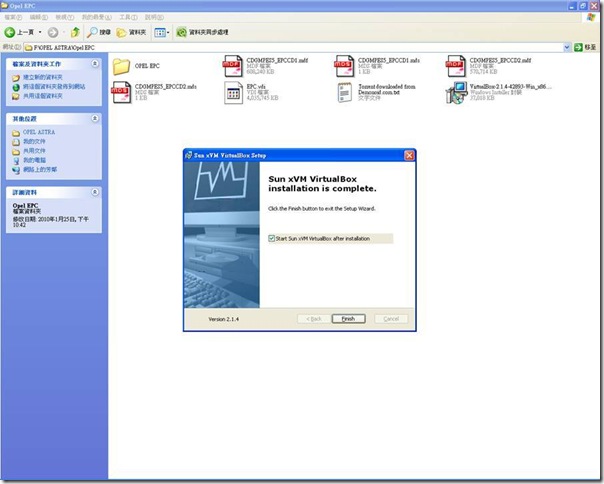
Task: Open the Tools menu, fifth in menu bar
Action: 128,17
